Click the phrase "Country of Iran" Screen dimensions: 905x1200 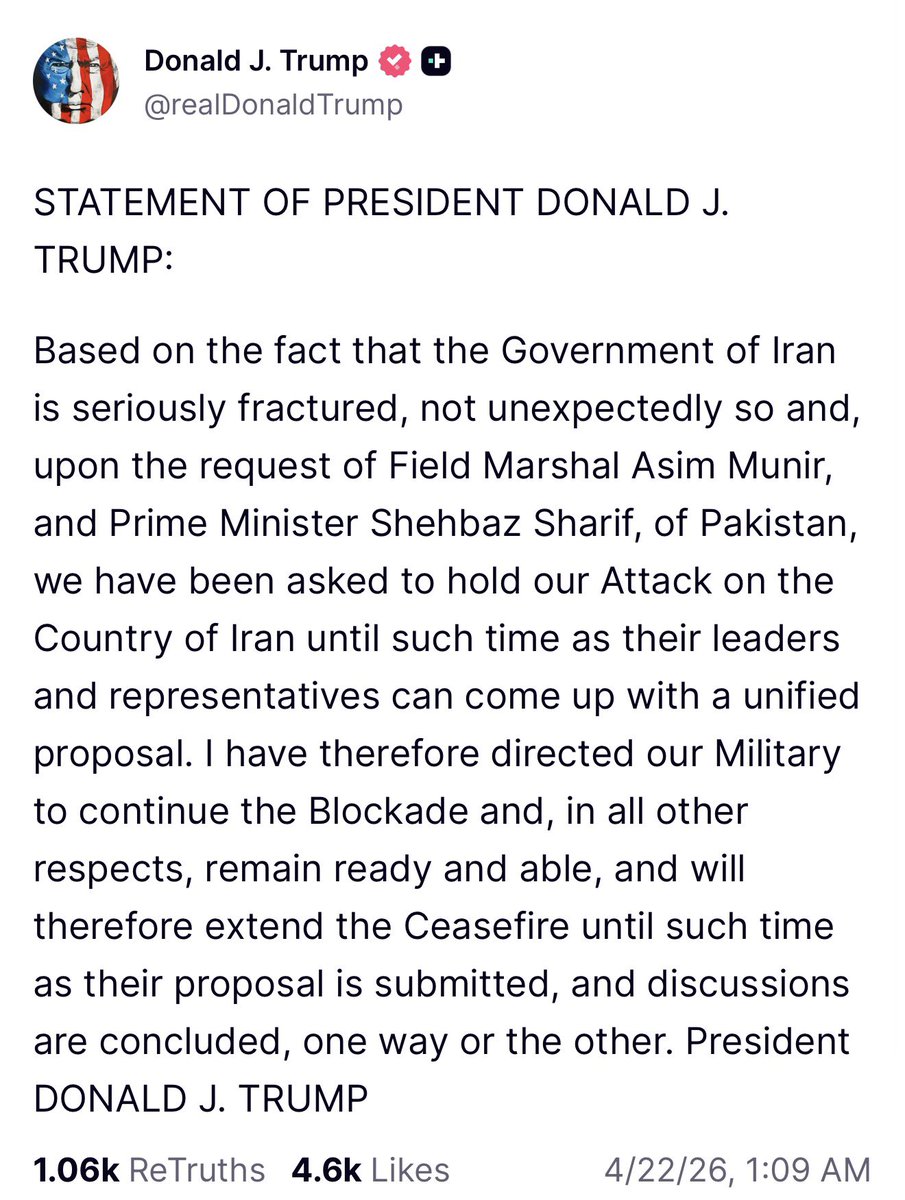(x=164, y=641)
